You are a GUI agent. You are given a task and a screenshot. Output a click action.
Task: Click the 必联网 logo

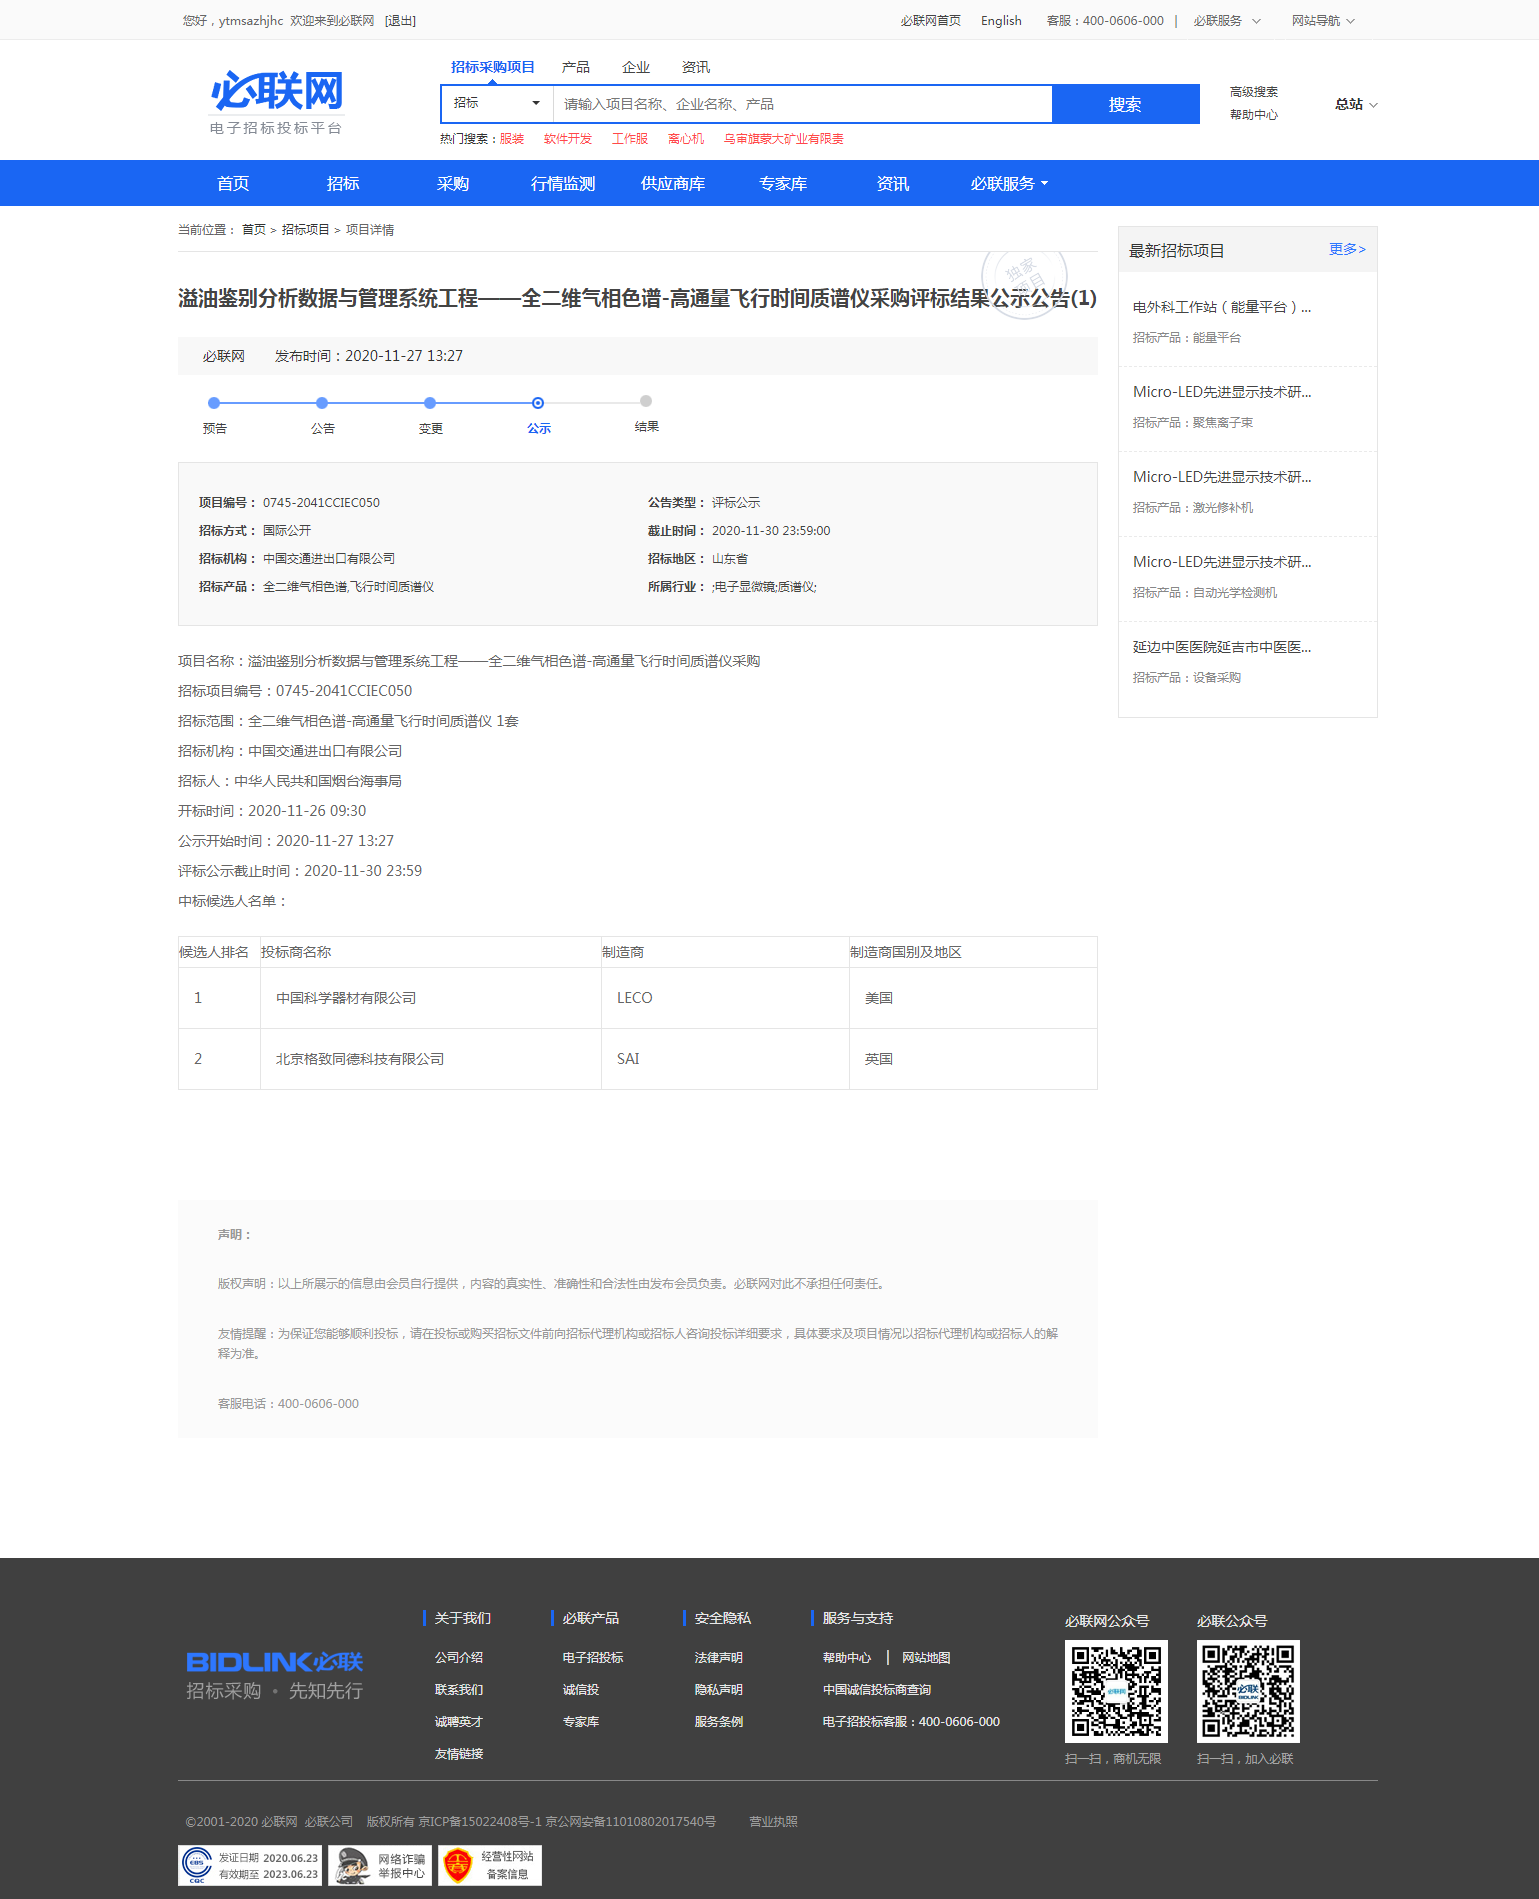pos(276,102)
